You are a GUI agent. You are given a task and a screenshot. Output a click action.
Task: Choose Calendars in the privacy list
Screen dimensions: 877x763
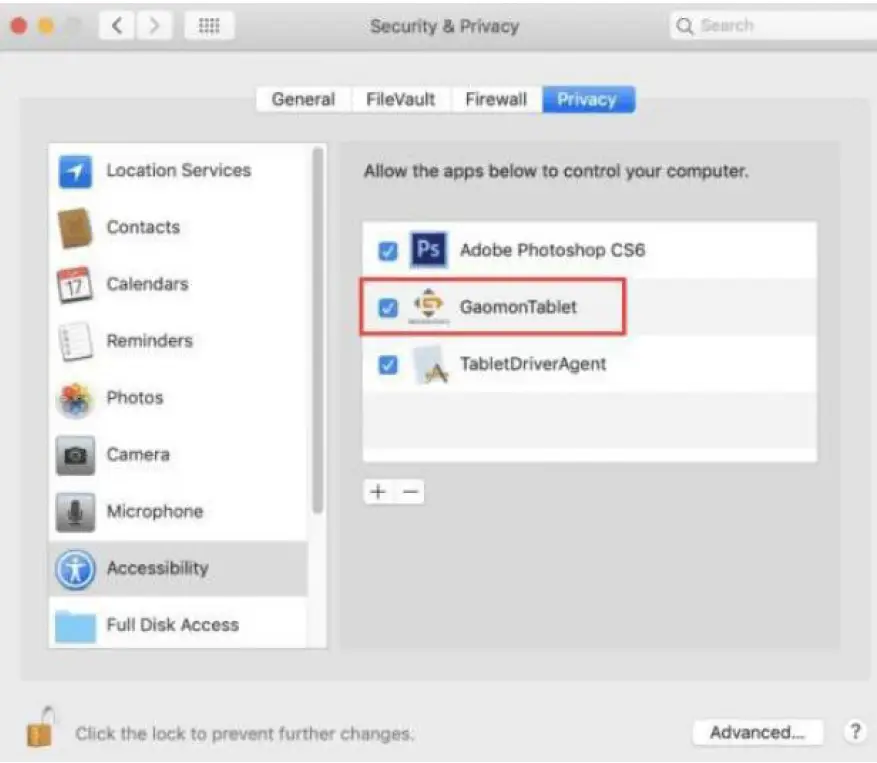coord(178,284)
